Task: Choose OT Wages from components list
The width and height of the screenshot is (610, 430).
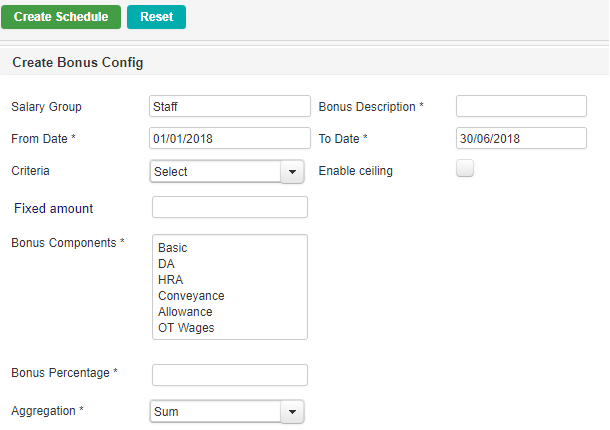Action: 186,328
